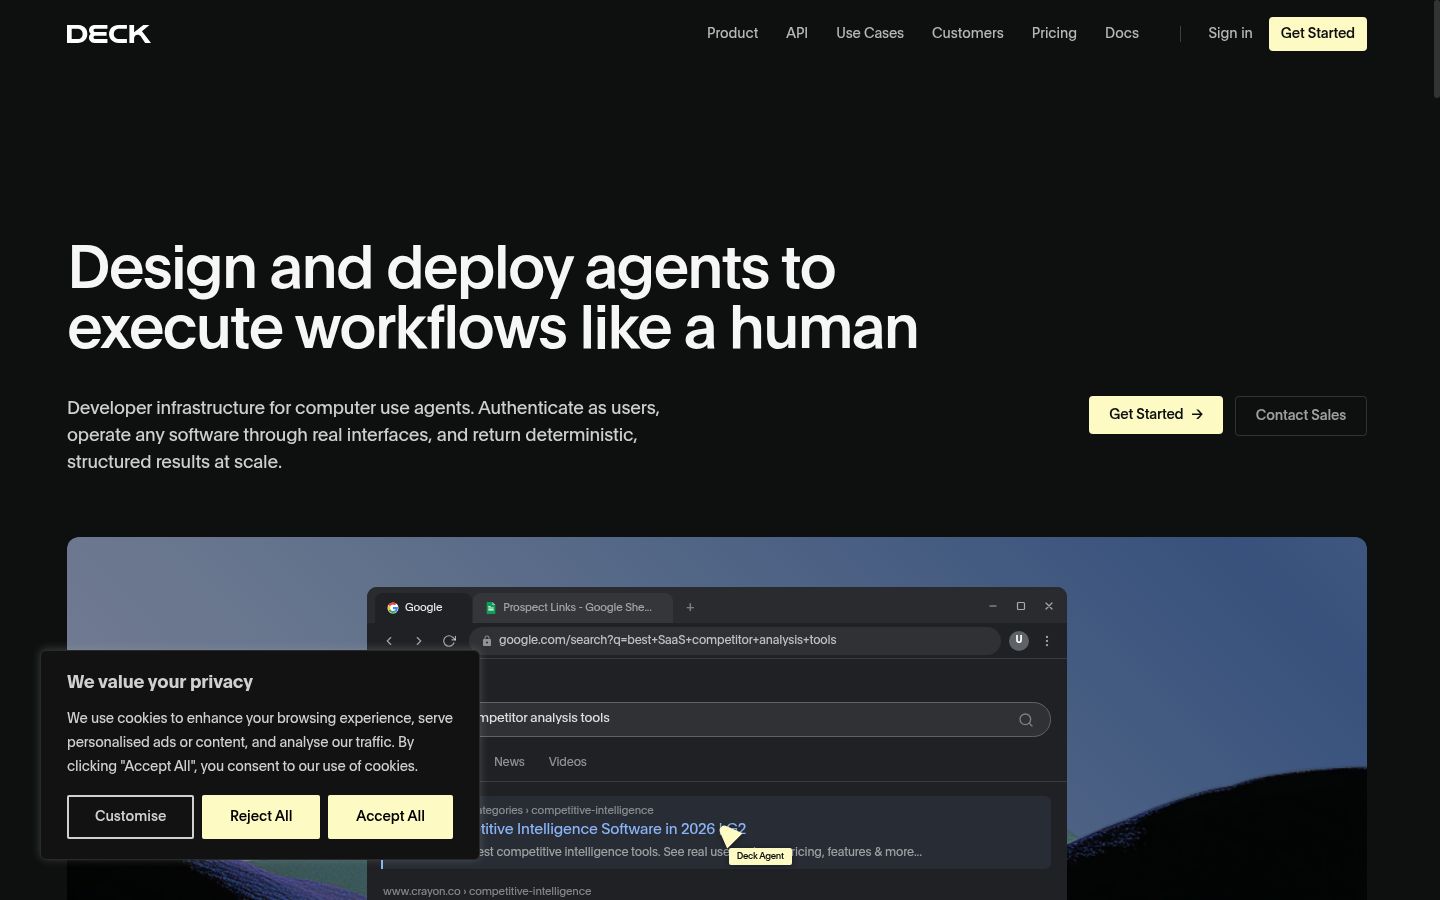Accept all cookies
The width and height of the screenshot is (1440, 900).
pos(390,817)
